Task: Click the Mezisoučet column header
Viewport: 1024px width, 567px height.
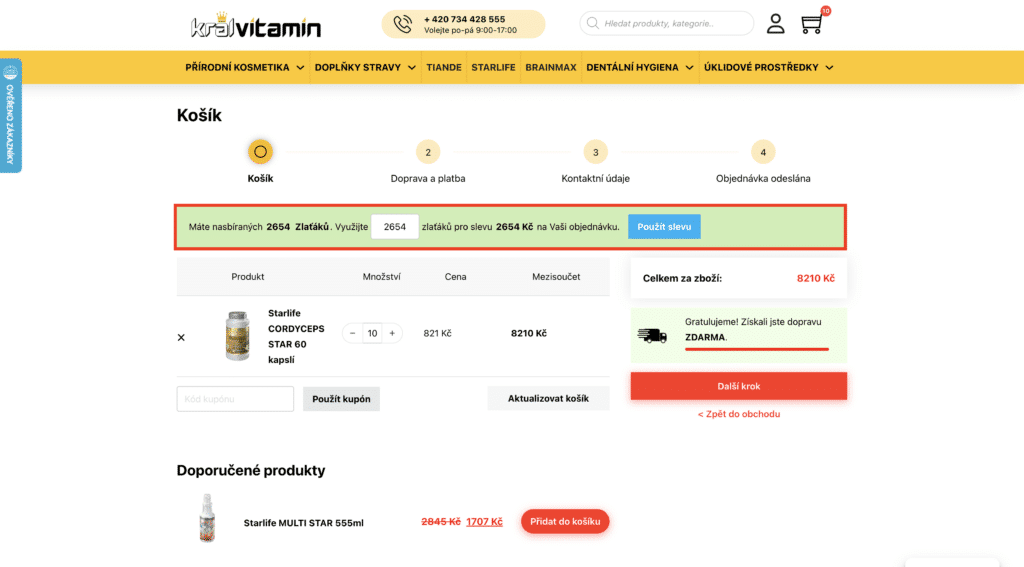Action: [556, 277]
